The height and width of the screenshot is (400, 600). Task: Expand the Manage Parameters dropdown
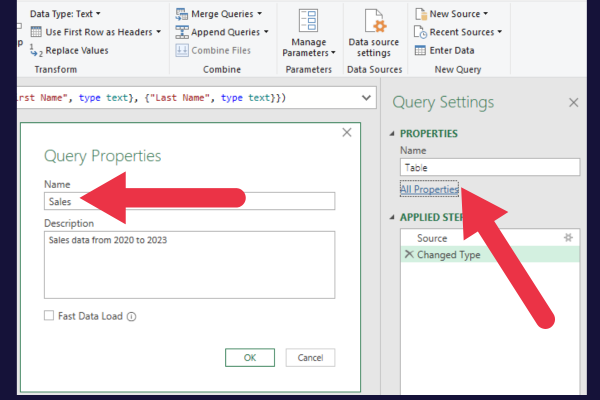(333, 53)
